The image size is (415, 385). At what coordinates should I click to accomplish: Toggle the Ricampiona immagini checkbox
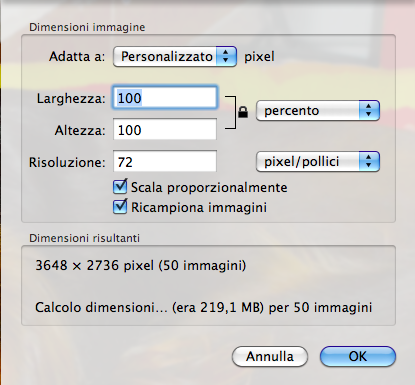pyautogui.click(x=120, y=207)
